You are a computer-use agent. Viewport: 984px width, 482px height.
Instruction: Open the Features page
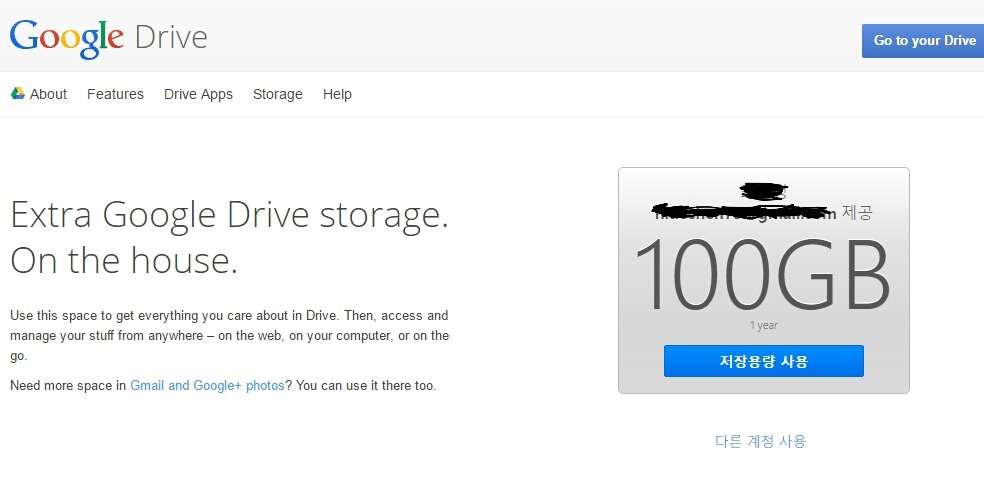coord(115,94)
